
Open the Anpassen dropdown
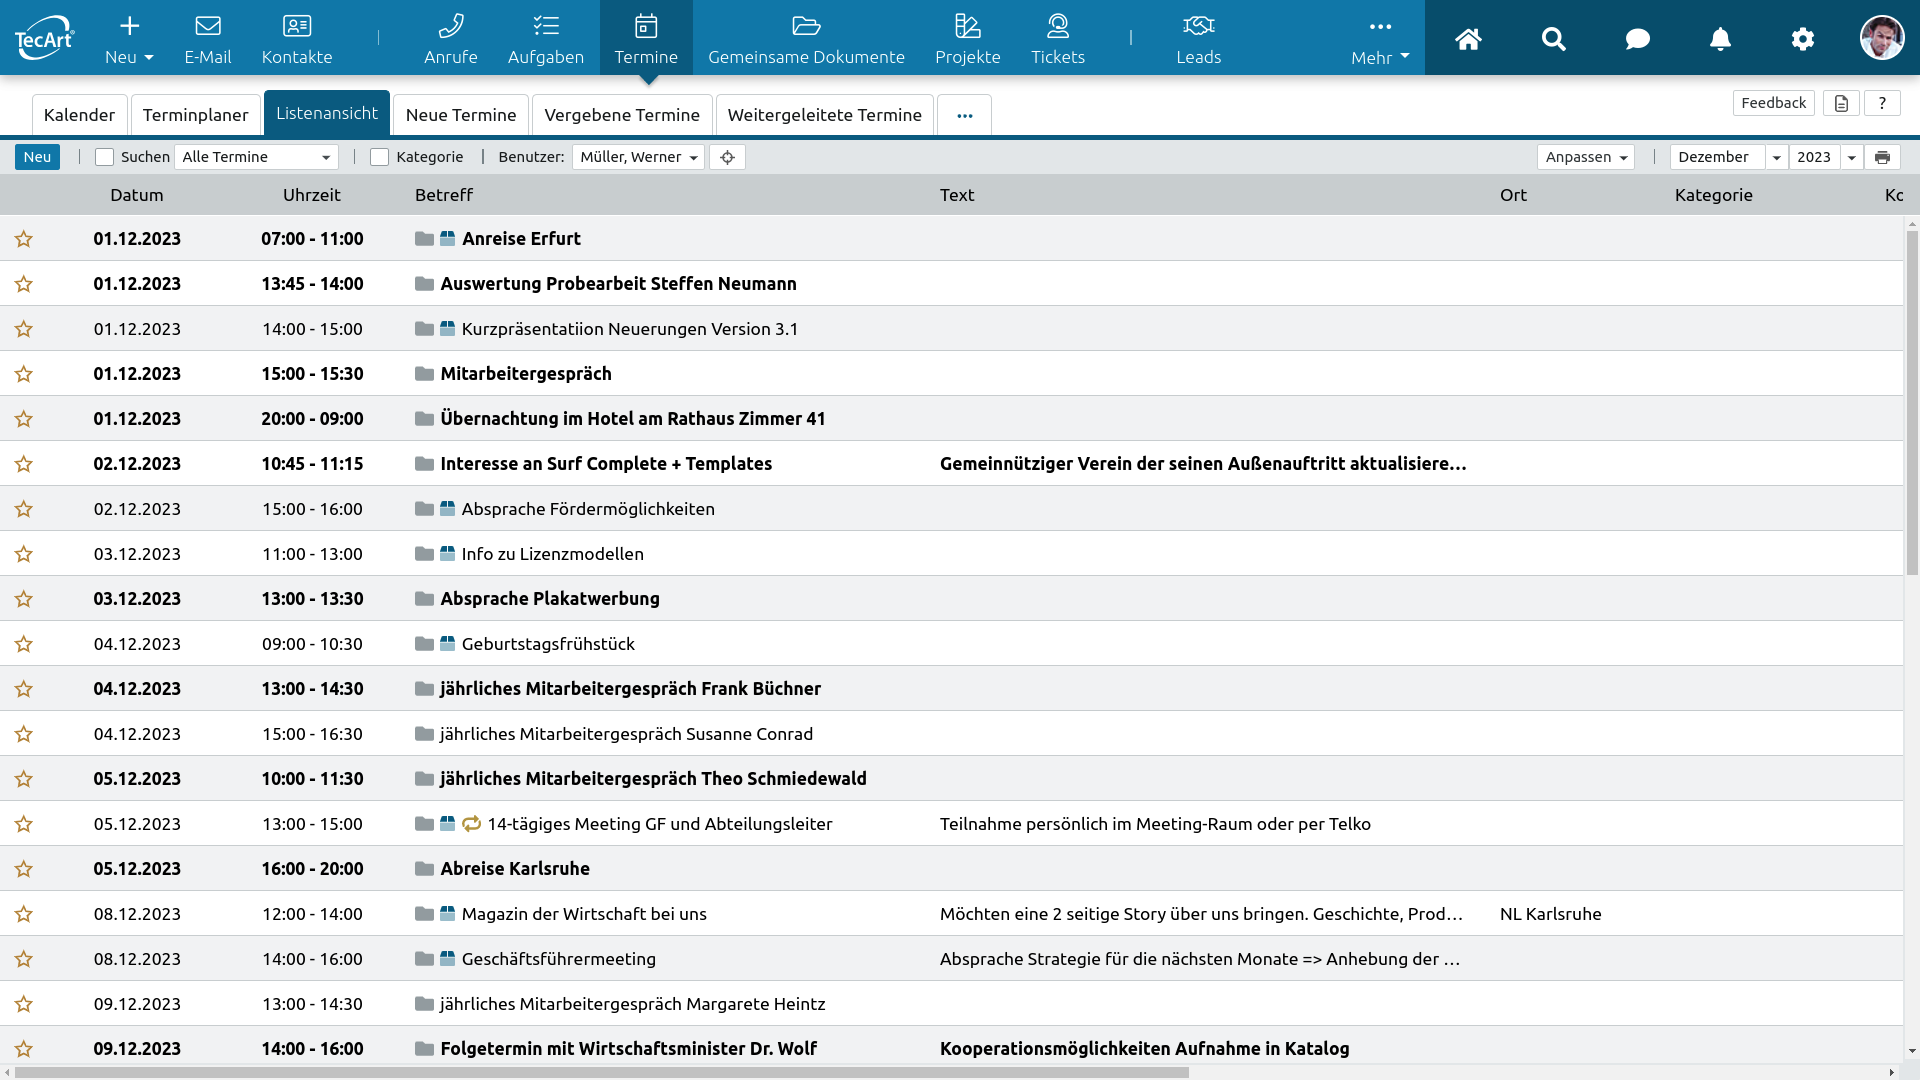point(1585,157)
